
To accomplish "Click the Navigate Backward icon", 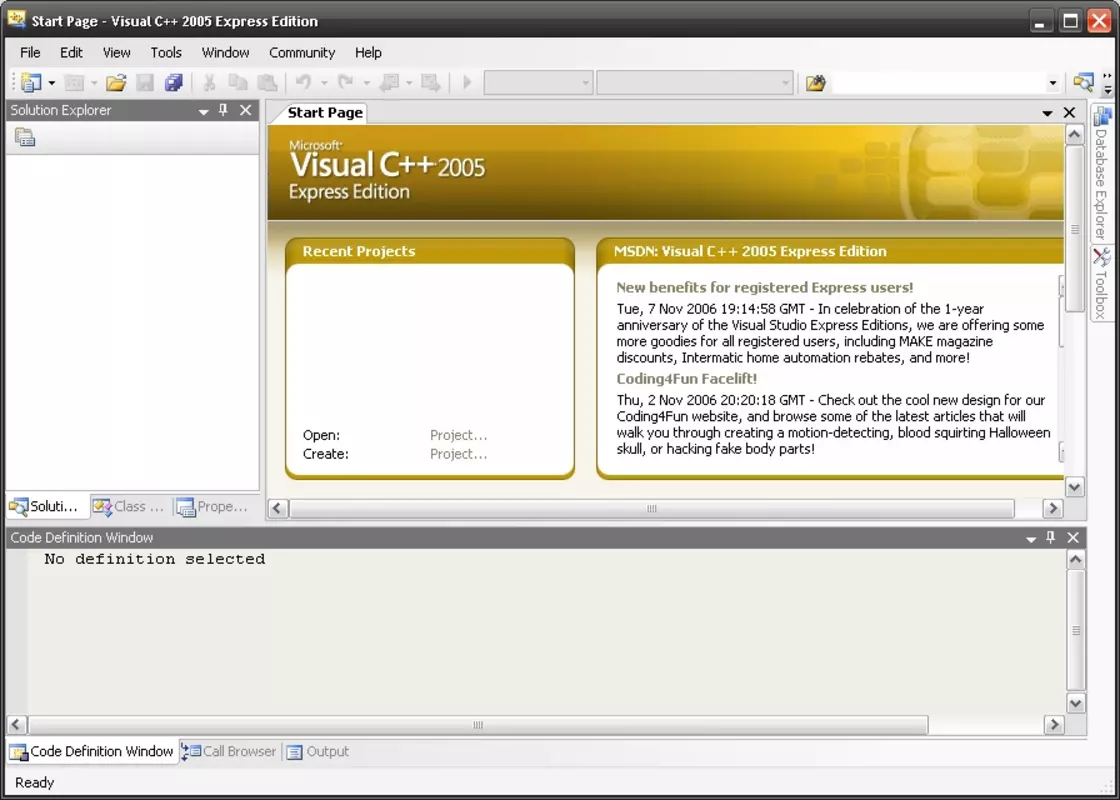I will [x=389, y=83].
